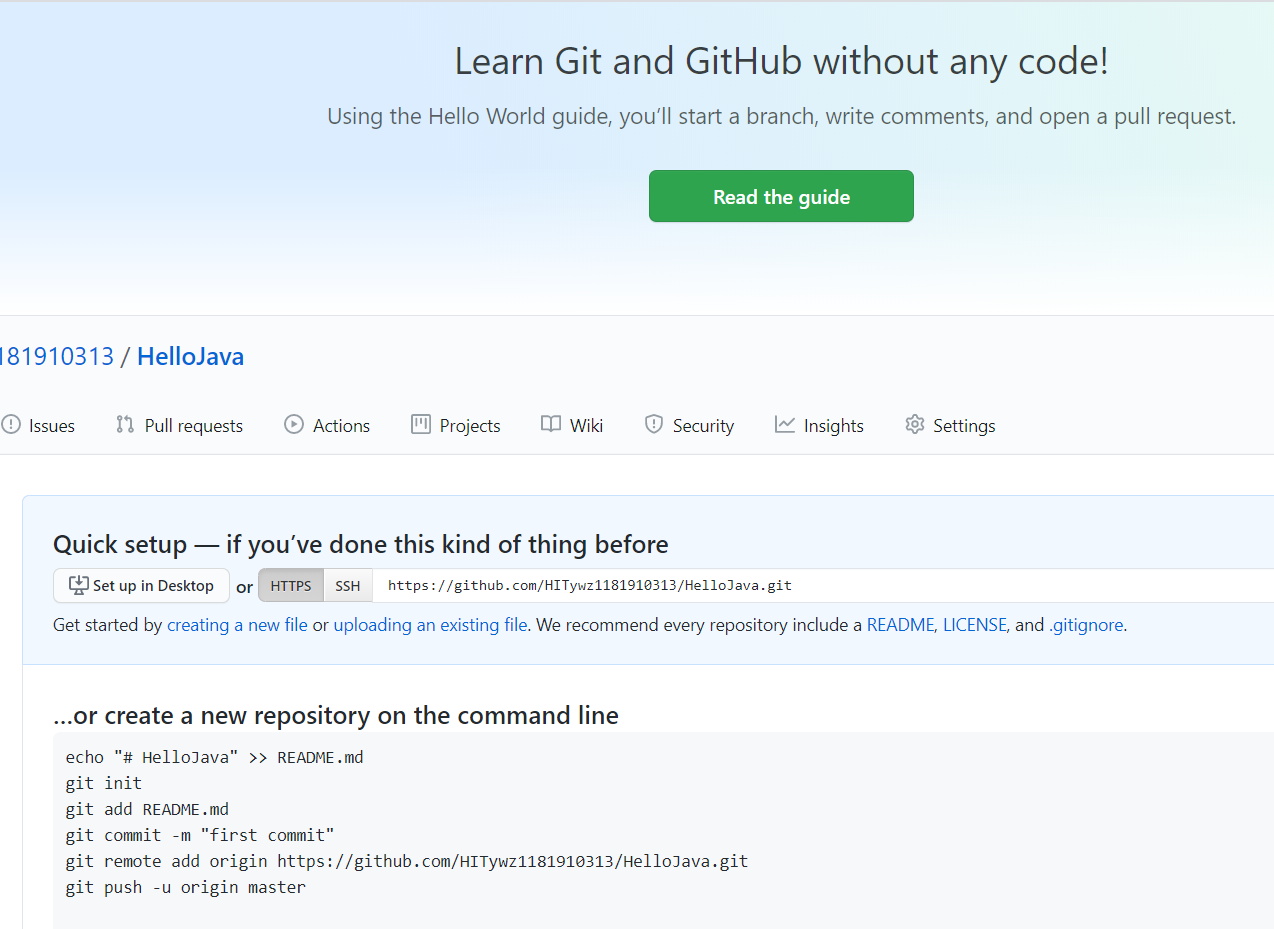
Task: Click the Security shield icon
Action: (x=654, y=424)
